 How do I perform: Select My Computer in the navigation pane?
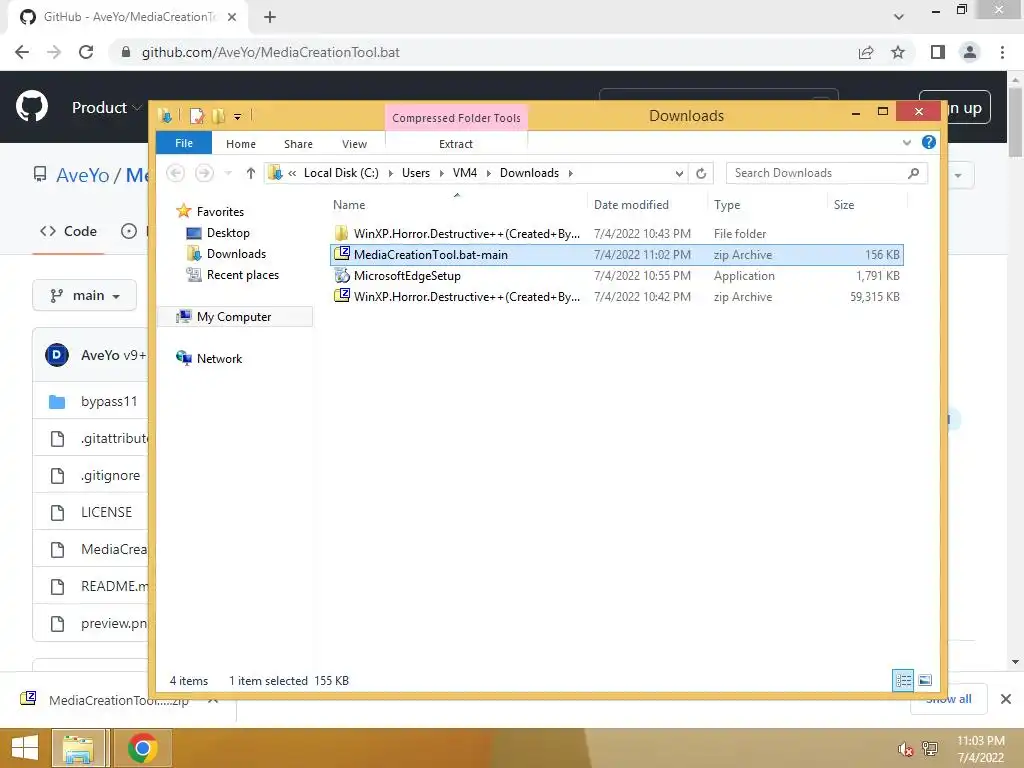[x=234, y=317]
